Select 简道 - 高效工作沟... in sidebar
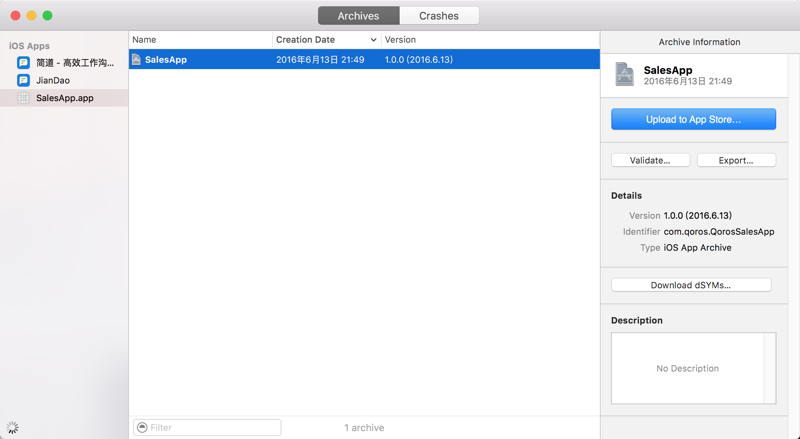 click(x=75, y=63)
